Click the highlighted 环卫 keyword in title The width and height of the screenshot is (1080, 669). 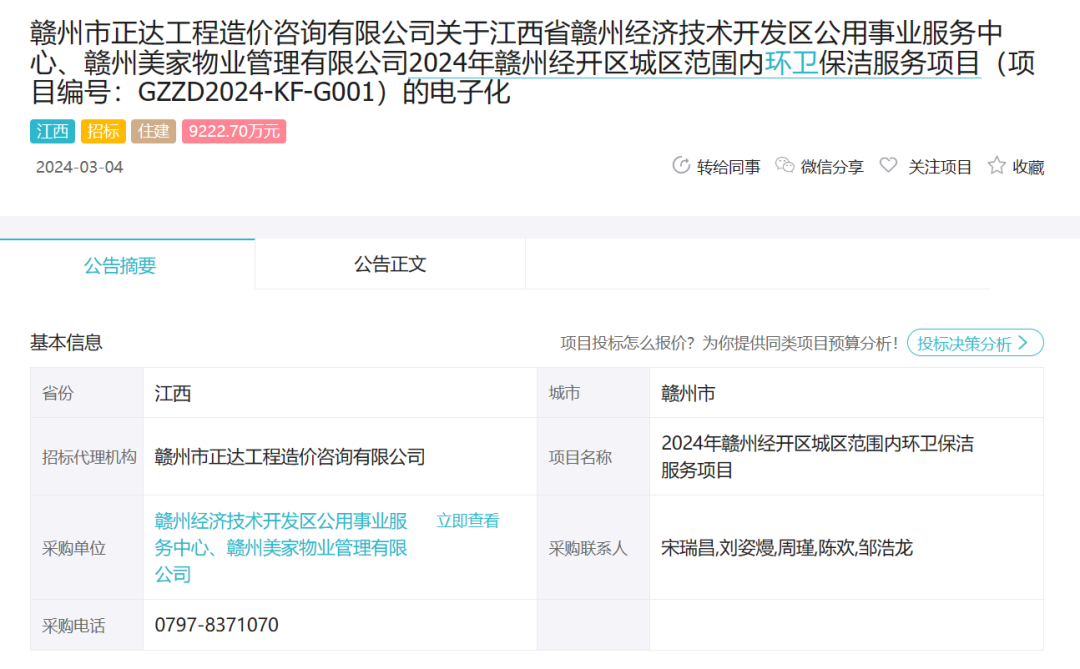(x=791, y=63)
